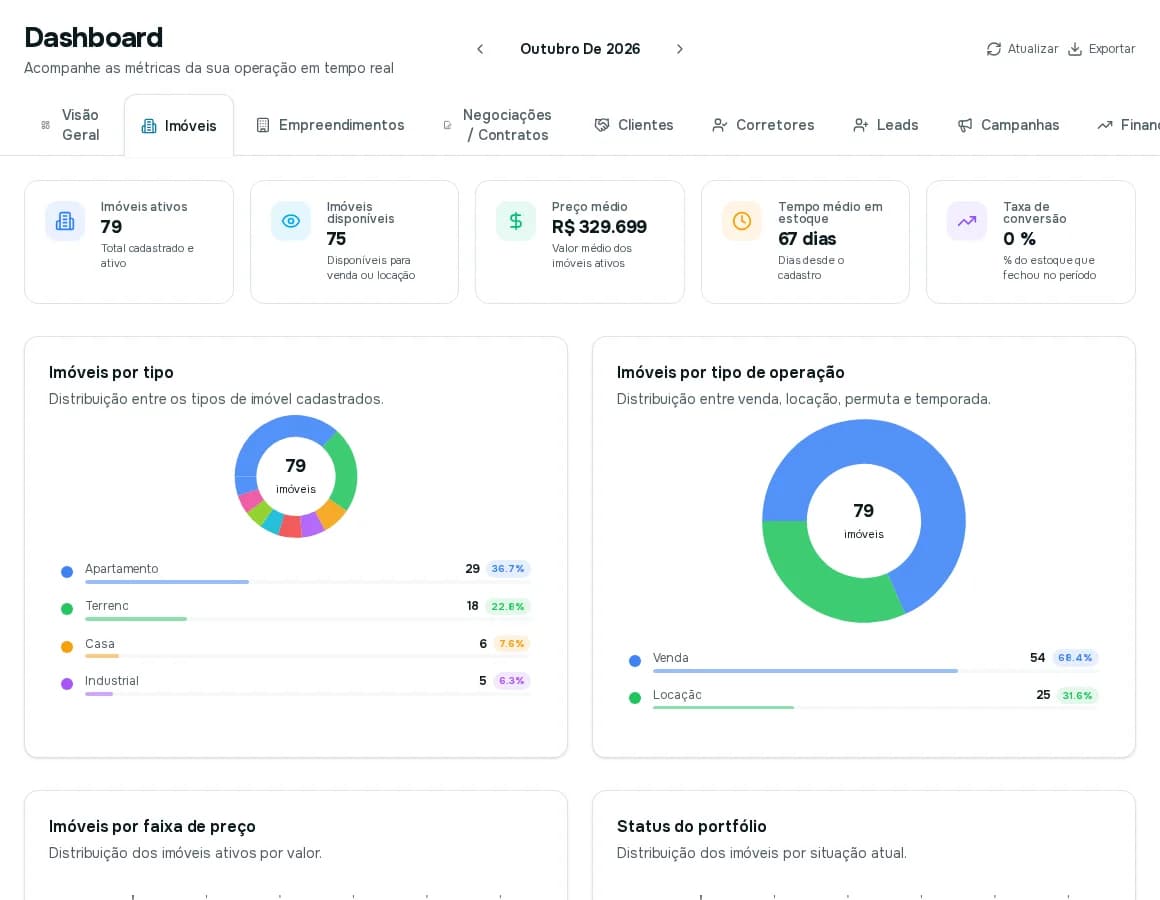Click the 31.6% Locação badge
The height and width of the screenshot is (900, 1160).
[x=1077, y=695]
